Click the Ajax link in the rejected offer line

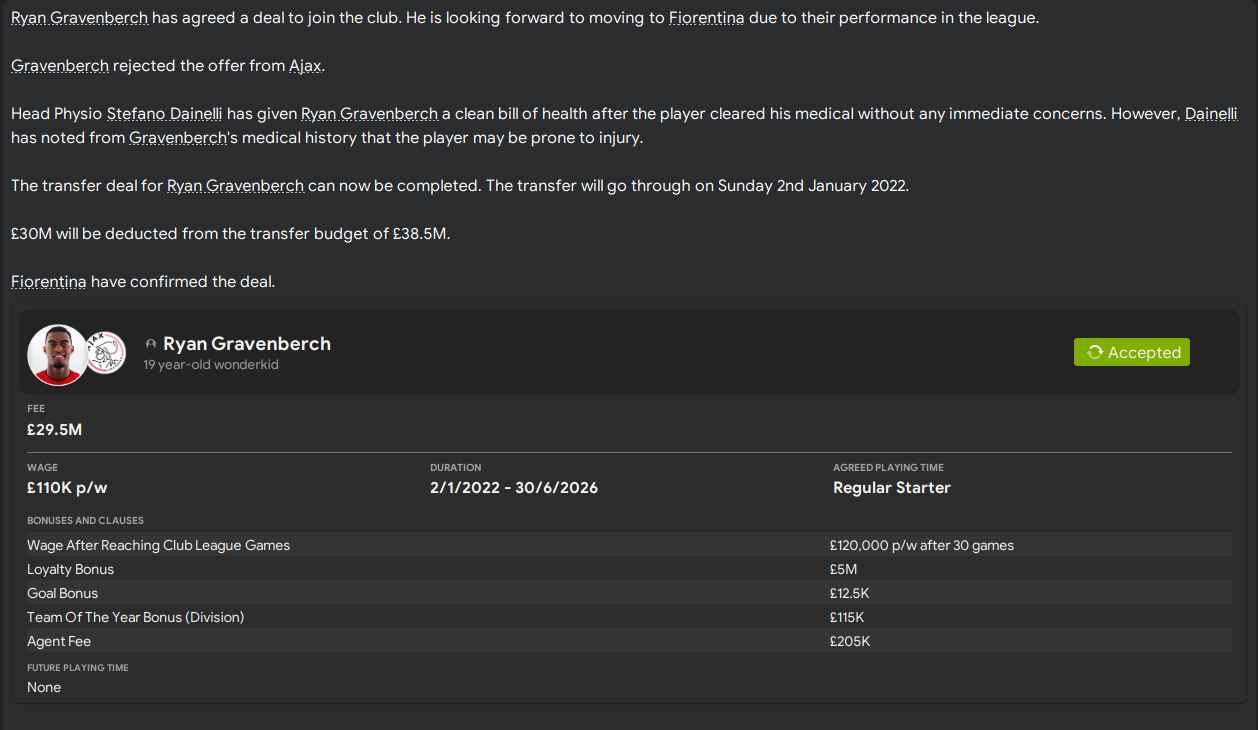pyautogui.click(x=305, y=66)
